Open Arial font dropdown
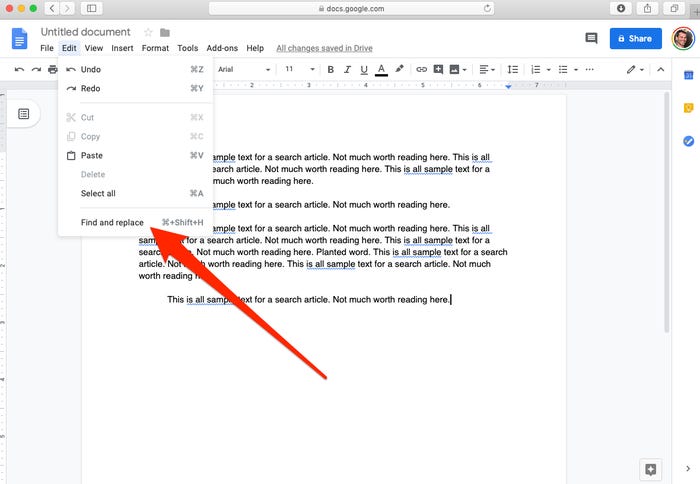700x484 pixels. click(x=244, y=69)
